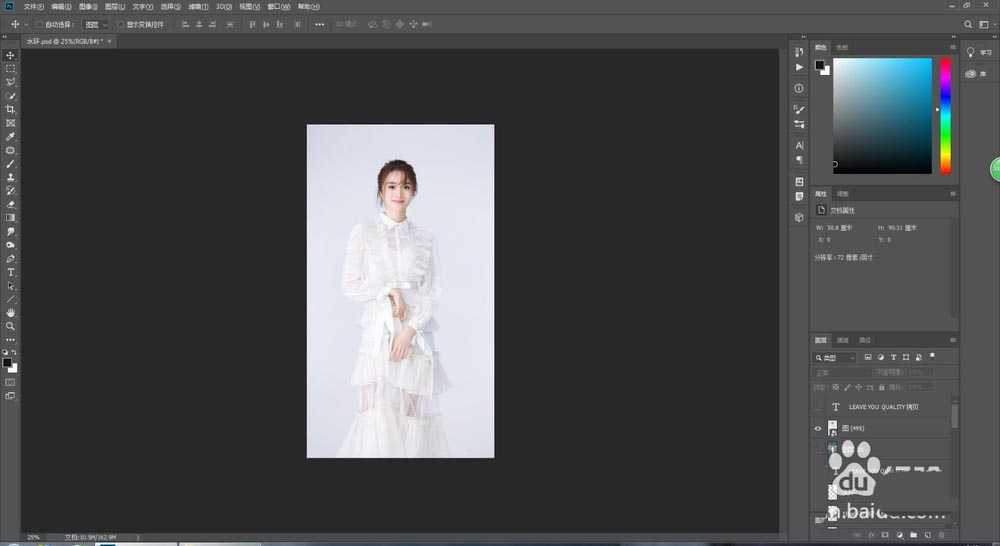Select the Hand tool
This screenshot has height=546, width=1000.
[x=11, y=313]
